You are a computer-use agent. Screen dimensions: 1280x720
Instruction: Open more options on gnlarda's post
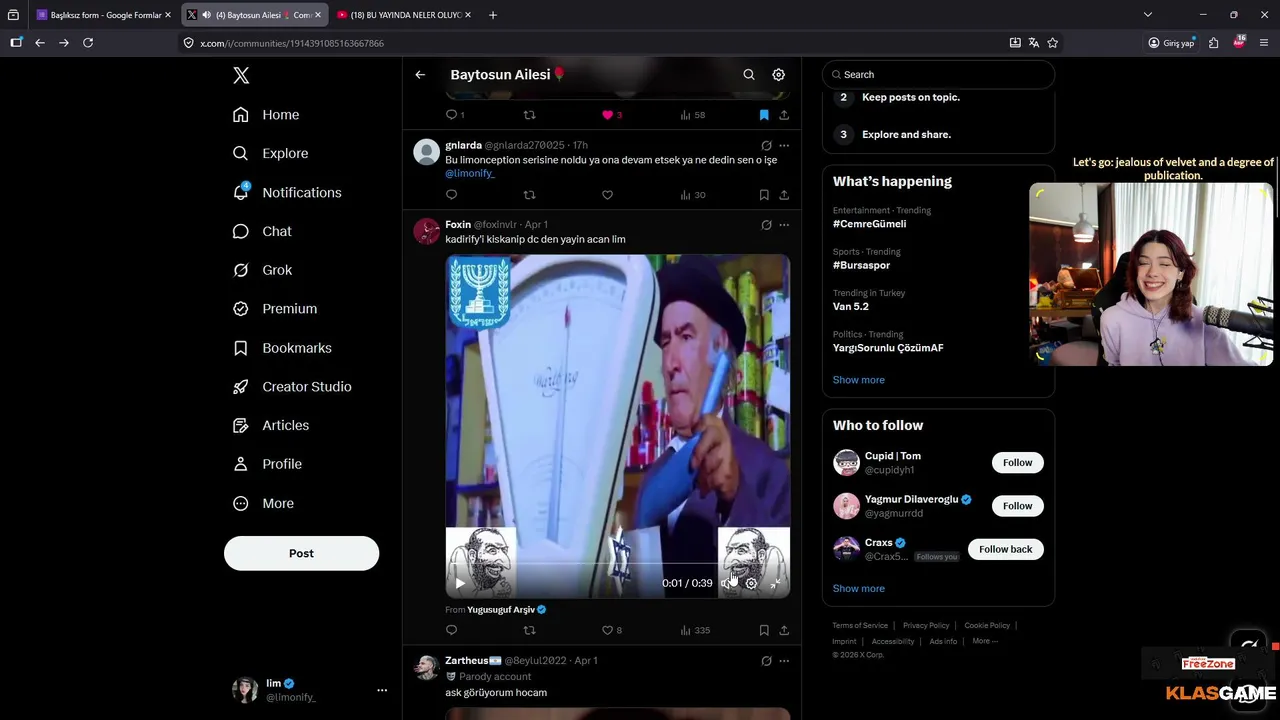[784, 145]
